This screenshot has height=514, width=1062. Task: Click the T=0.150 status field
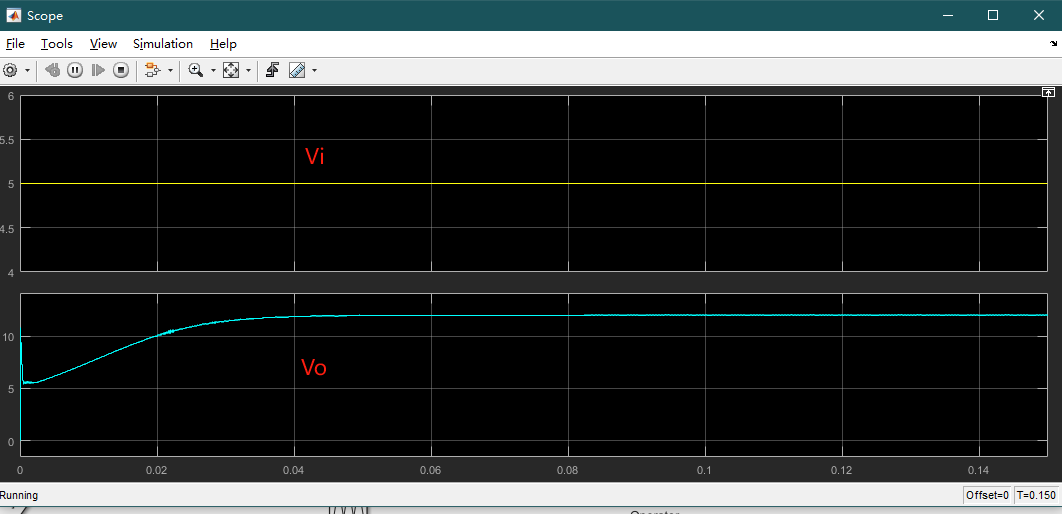tap(1036, 495)
